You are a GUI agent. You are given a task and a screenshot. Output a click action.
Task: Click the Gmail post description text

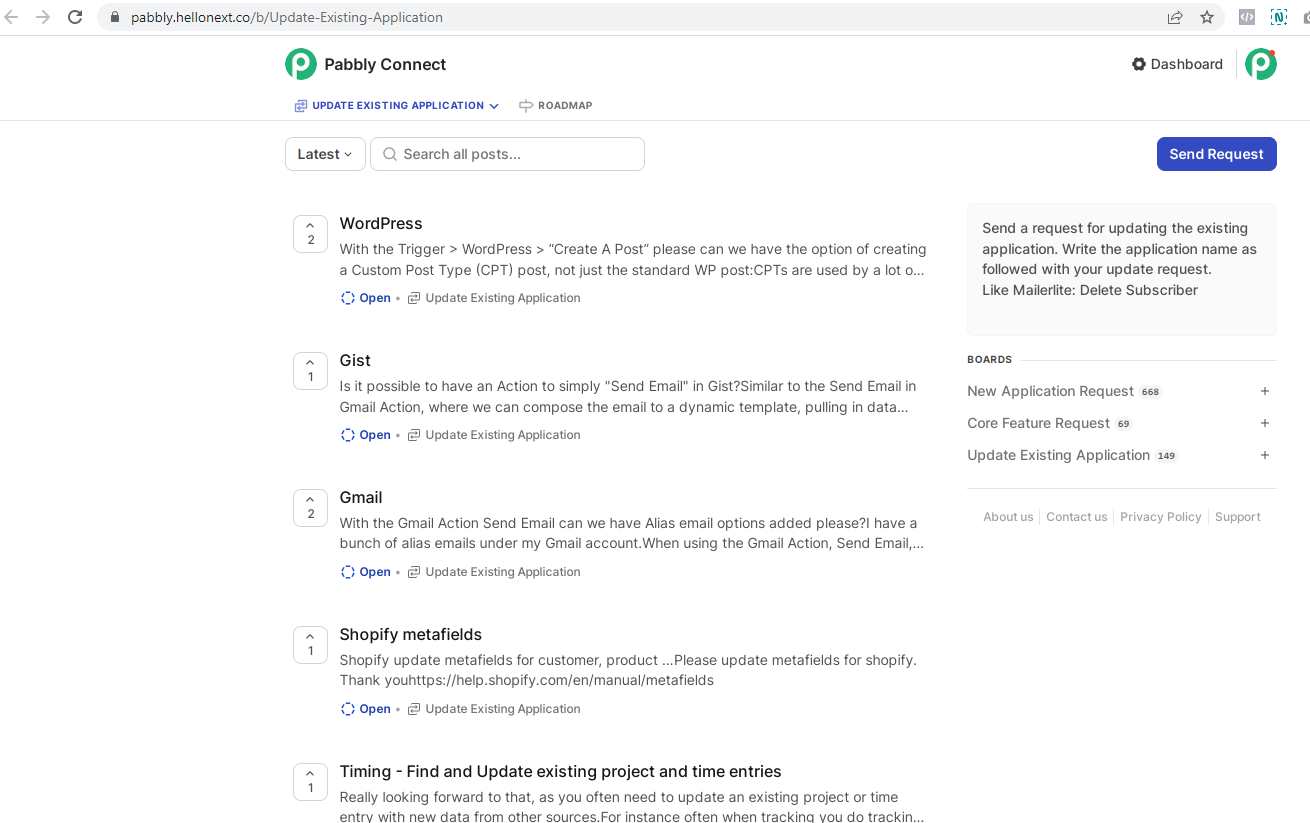(632, 533)
